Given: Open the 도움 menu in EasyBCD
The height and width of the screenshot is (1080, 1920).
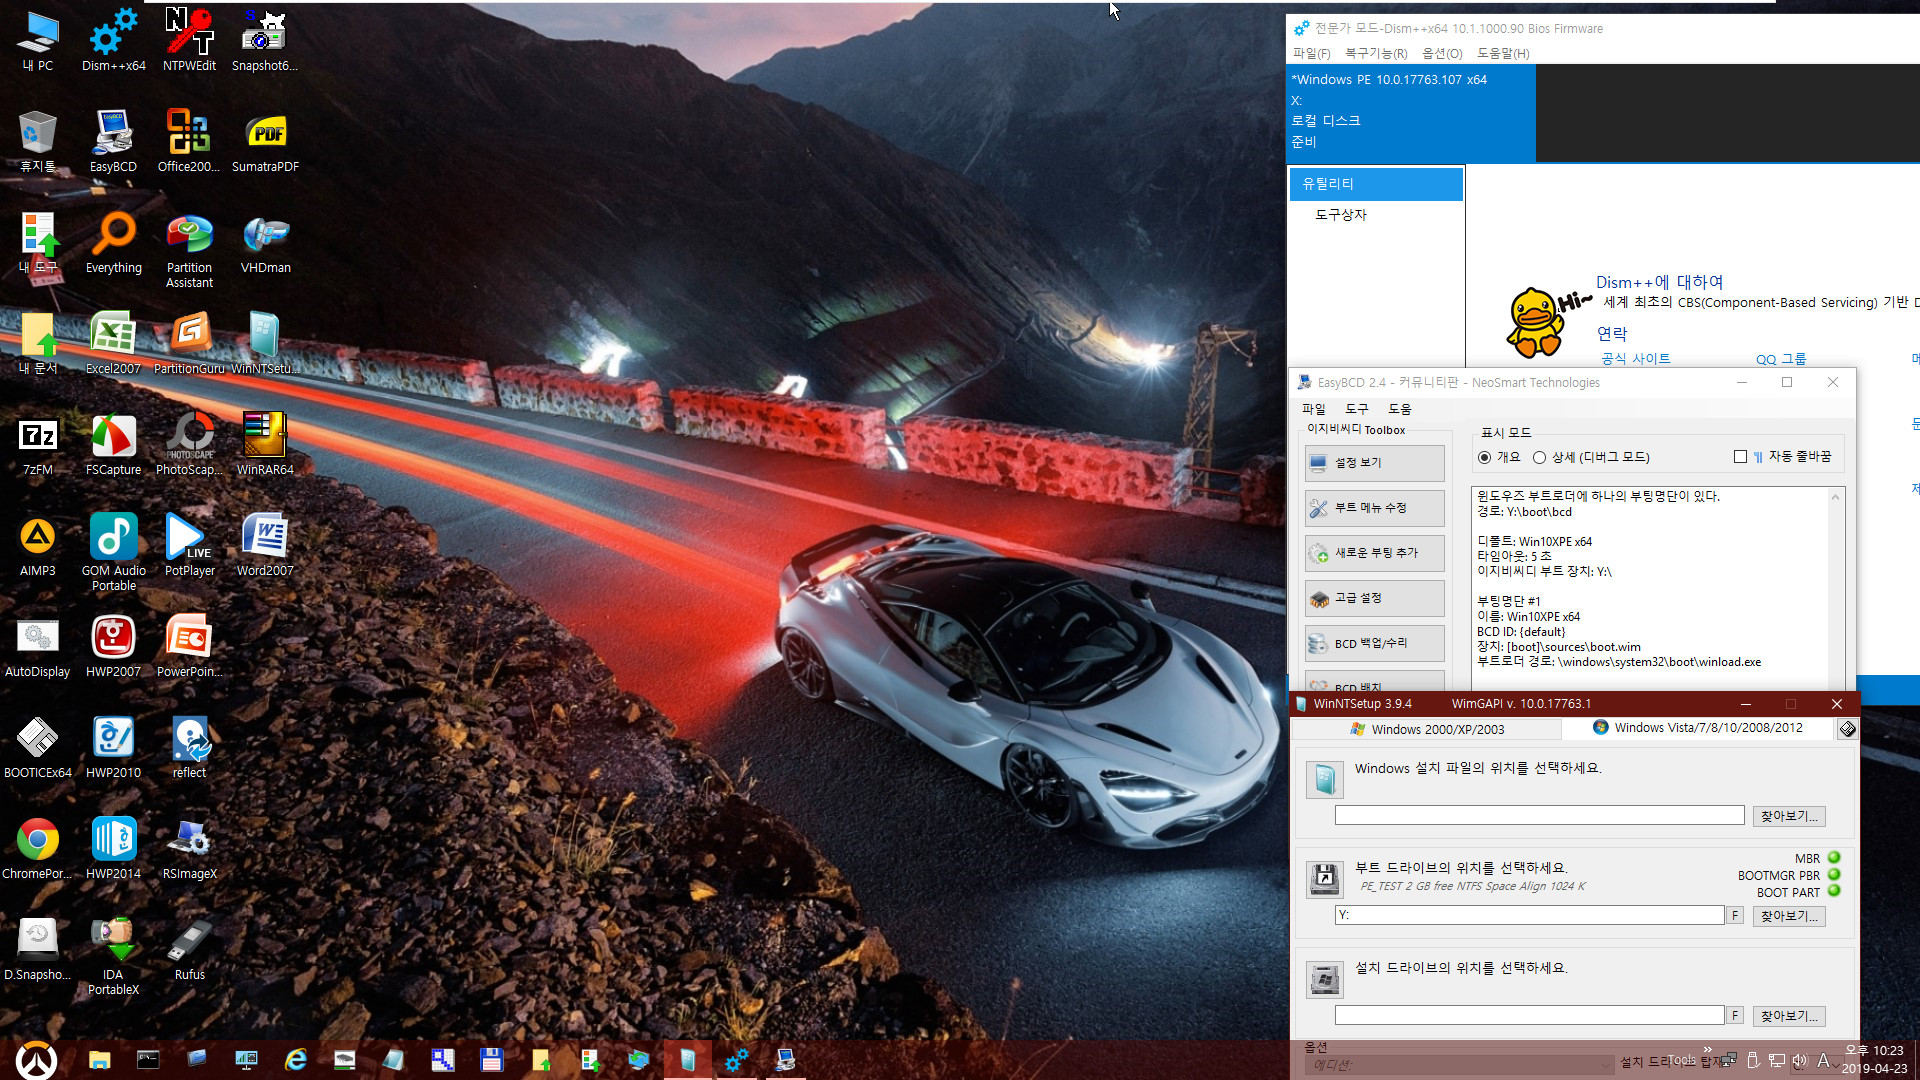Looking at the screenshot, I should [1400, 409].
